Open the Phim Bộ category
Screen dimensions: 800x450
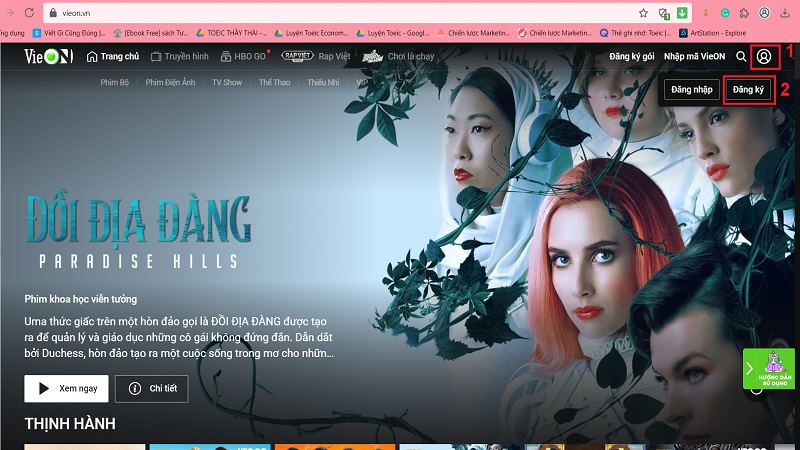[117, 82]
